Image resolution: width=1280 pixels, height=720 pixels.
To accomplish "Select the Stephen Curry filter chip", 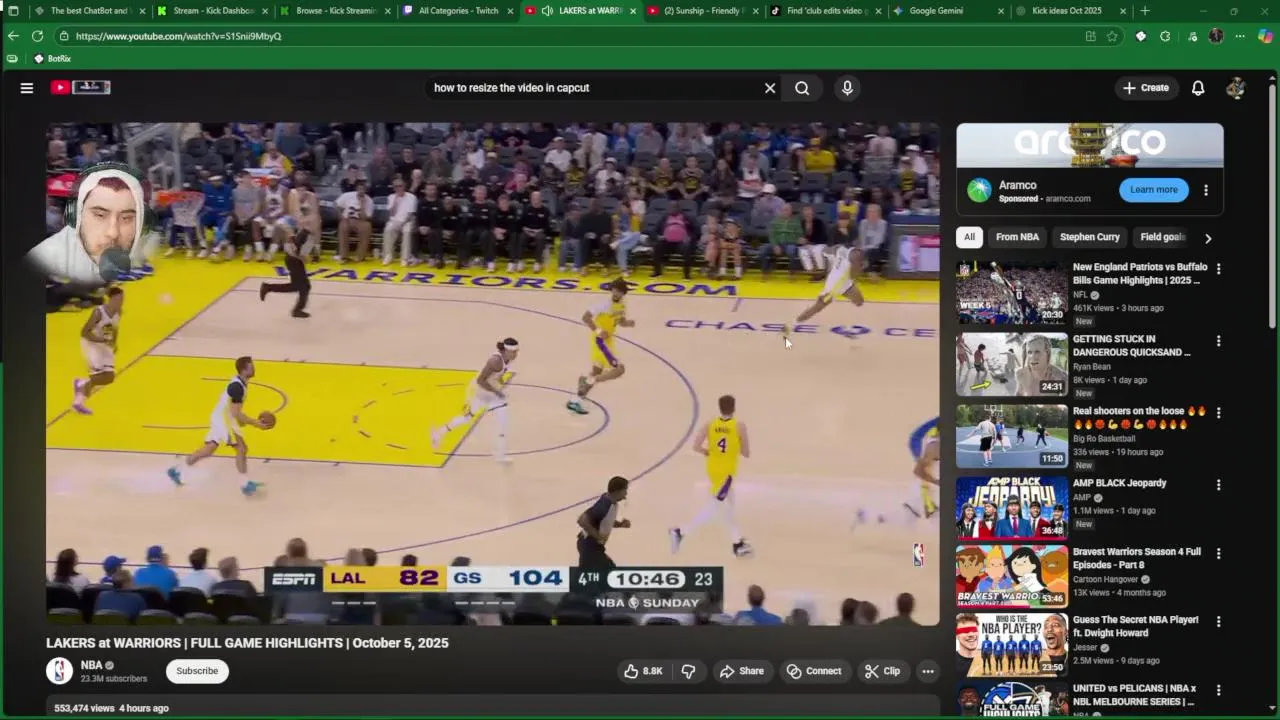I will pos(1090,237).
